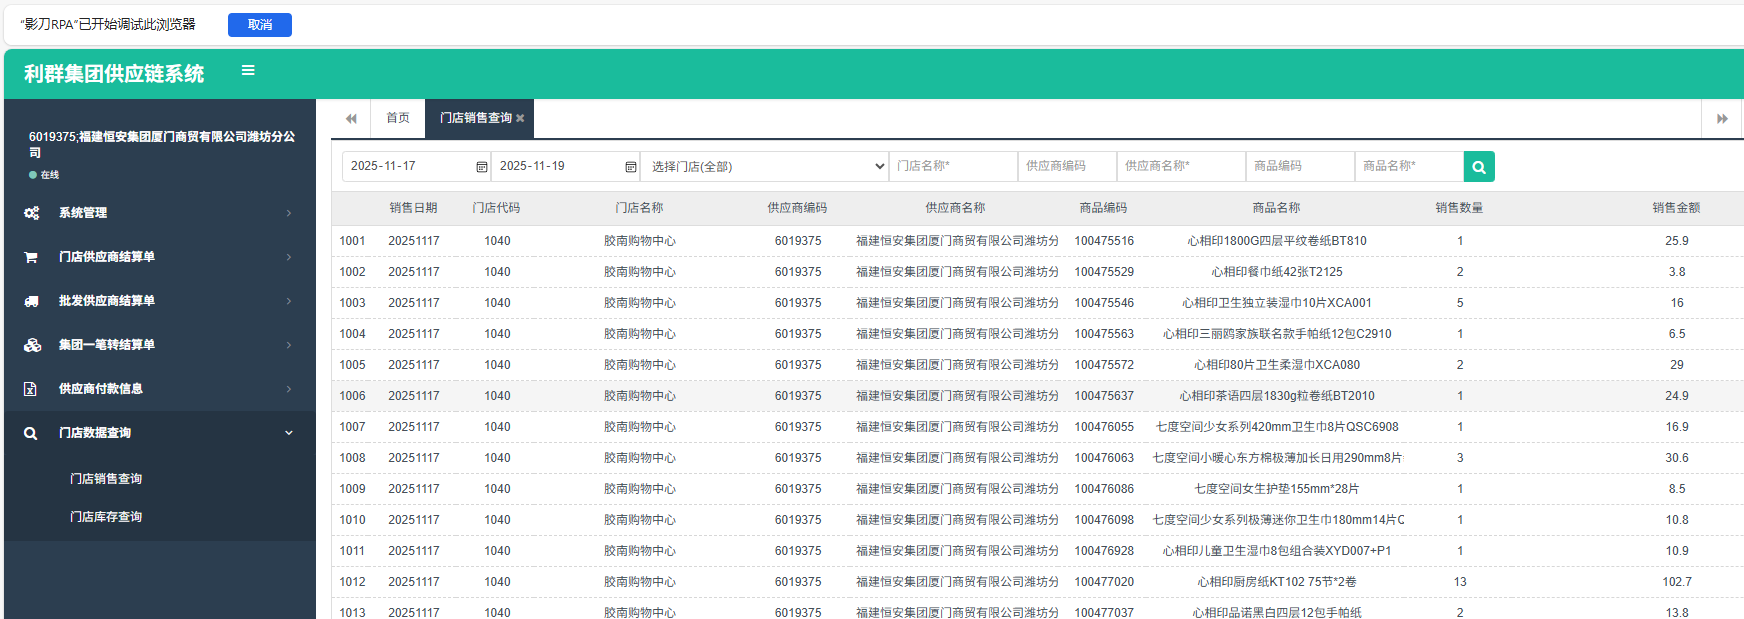Select row number 1001
Screen dimensions: 1744x619
coord(352,241)
